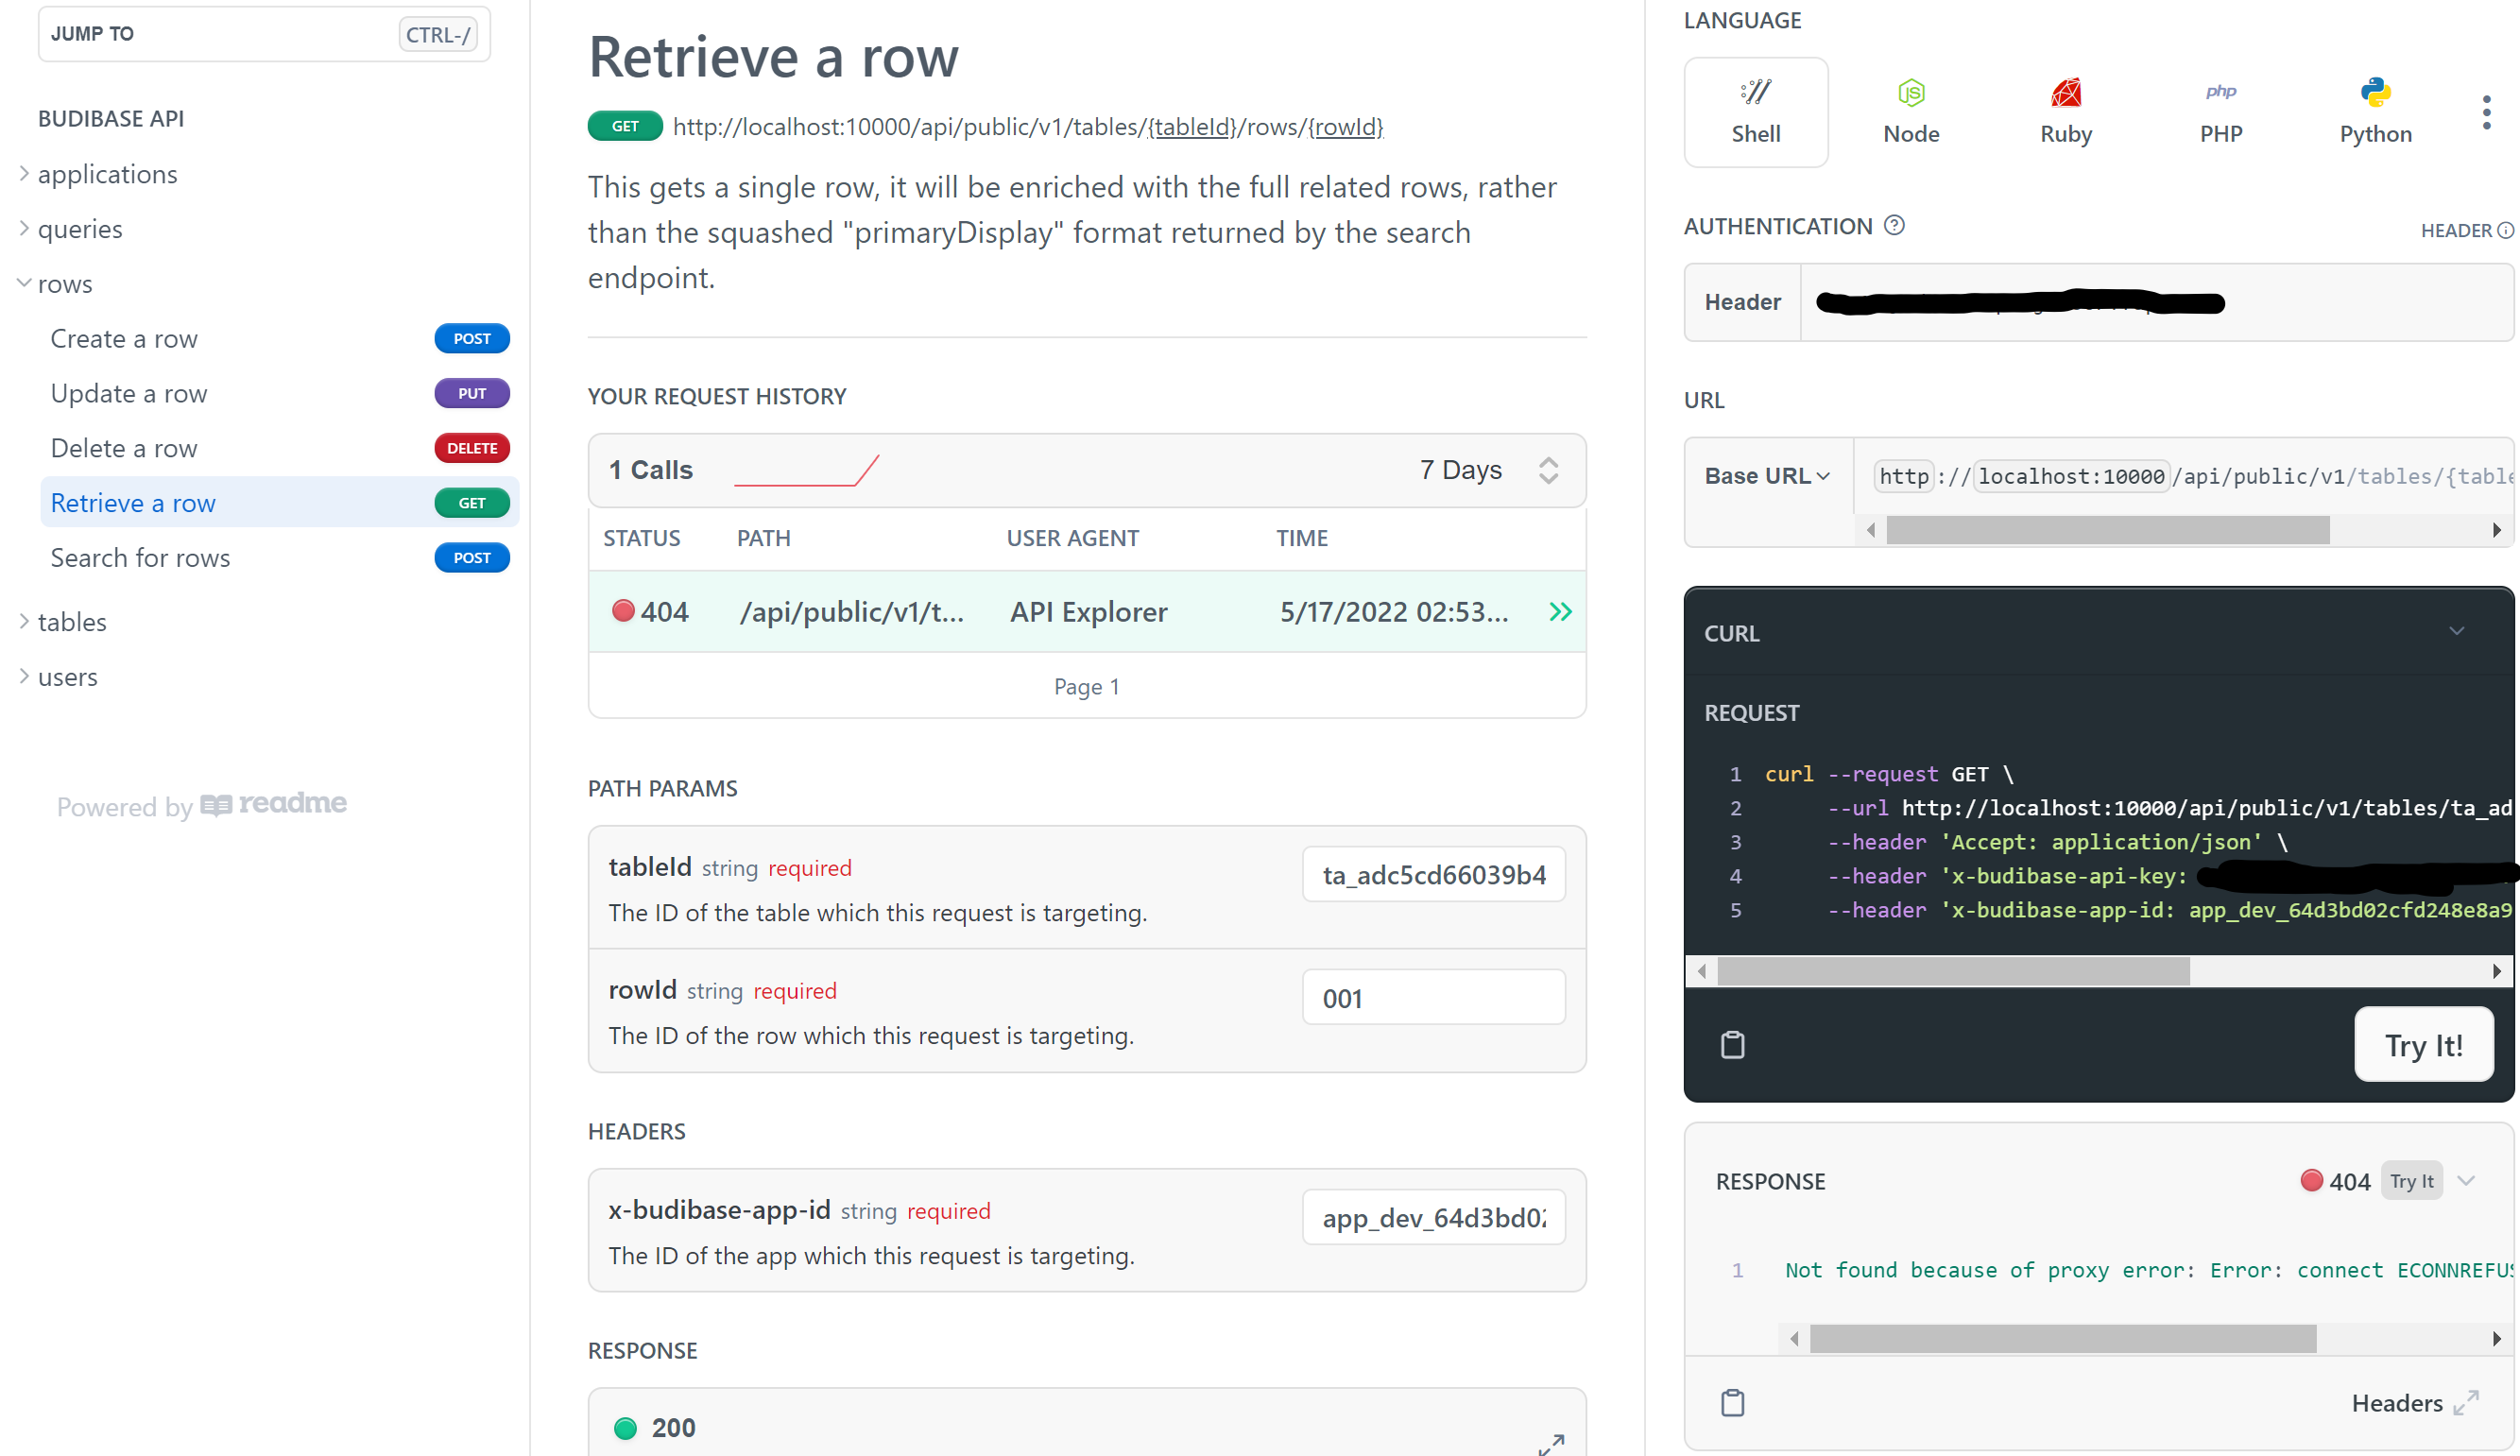Click the {tableId} link in URL
The image size is (2520, 1456).
pyautogui.click(x=1192, y=127)
